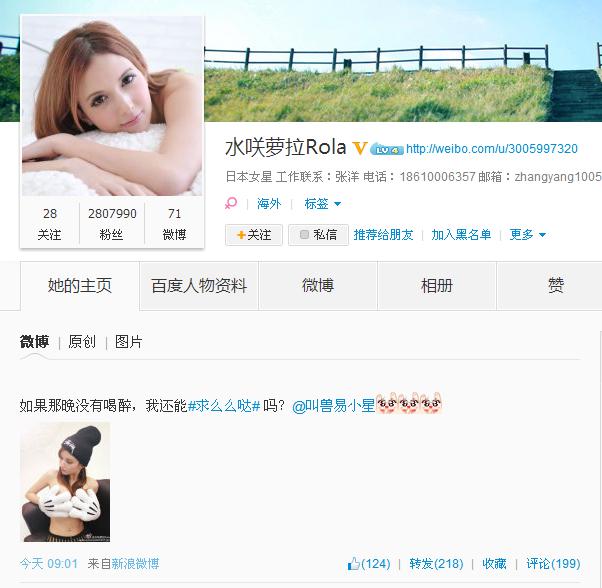Click the bunny emoticons in the post
This screenshot has height=588, width=602.
tap(409, 403)
